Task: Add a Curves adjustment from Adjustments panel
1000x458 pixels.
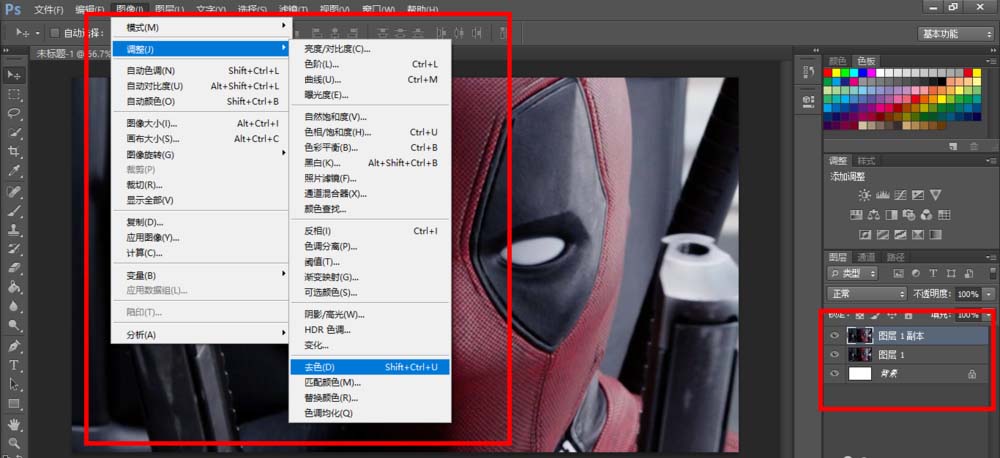Action: [x=901, y=195]
